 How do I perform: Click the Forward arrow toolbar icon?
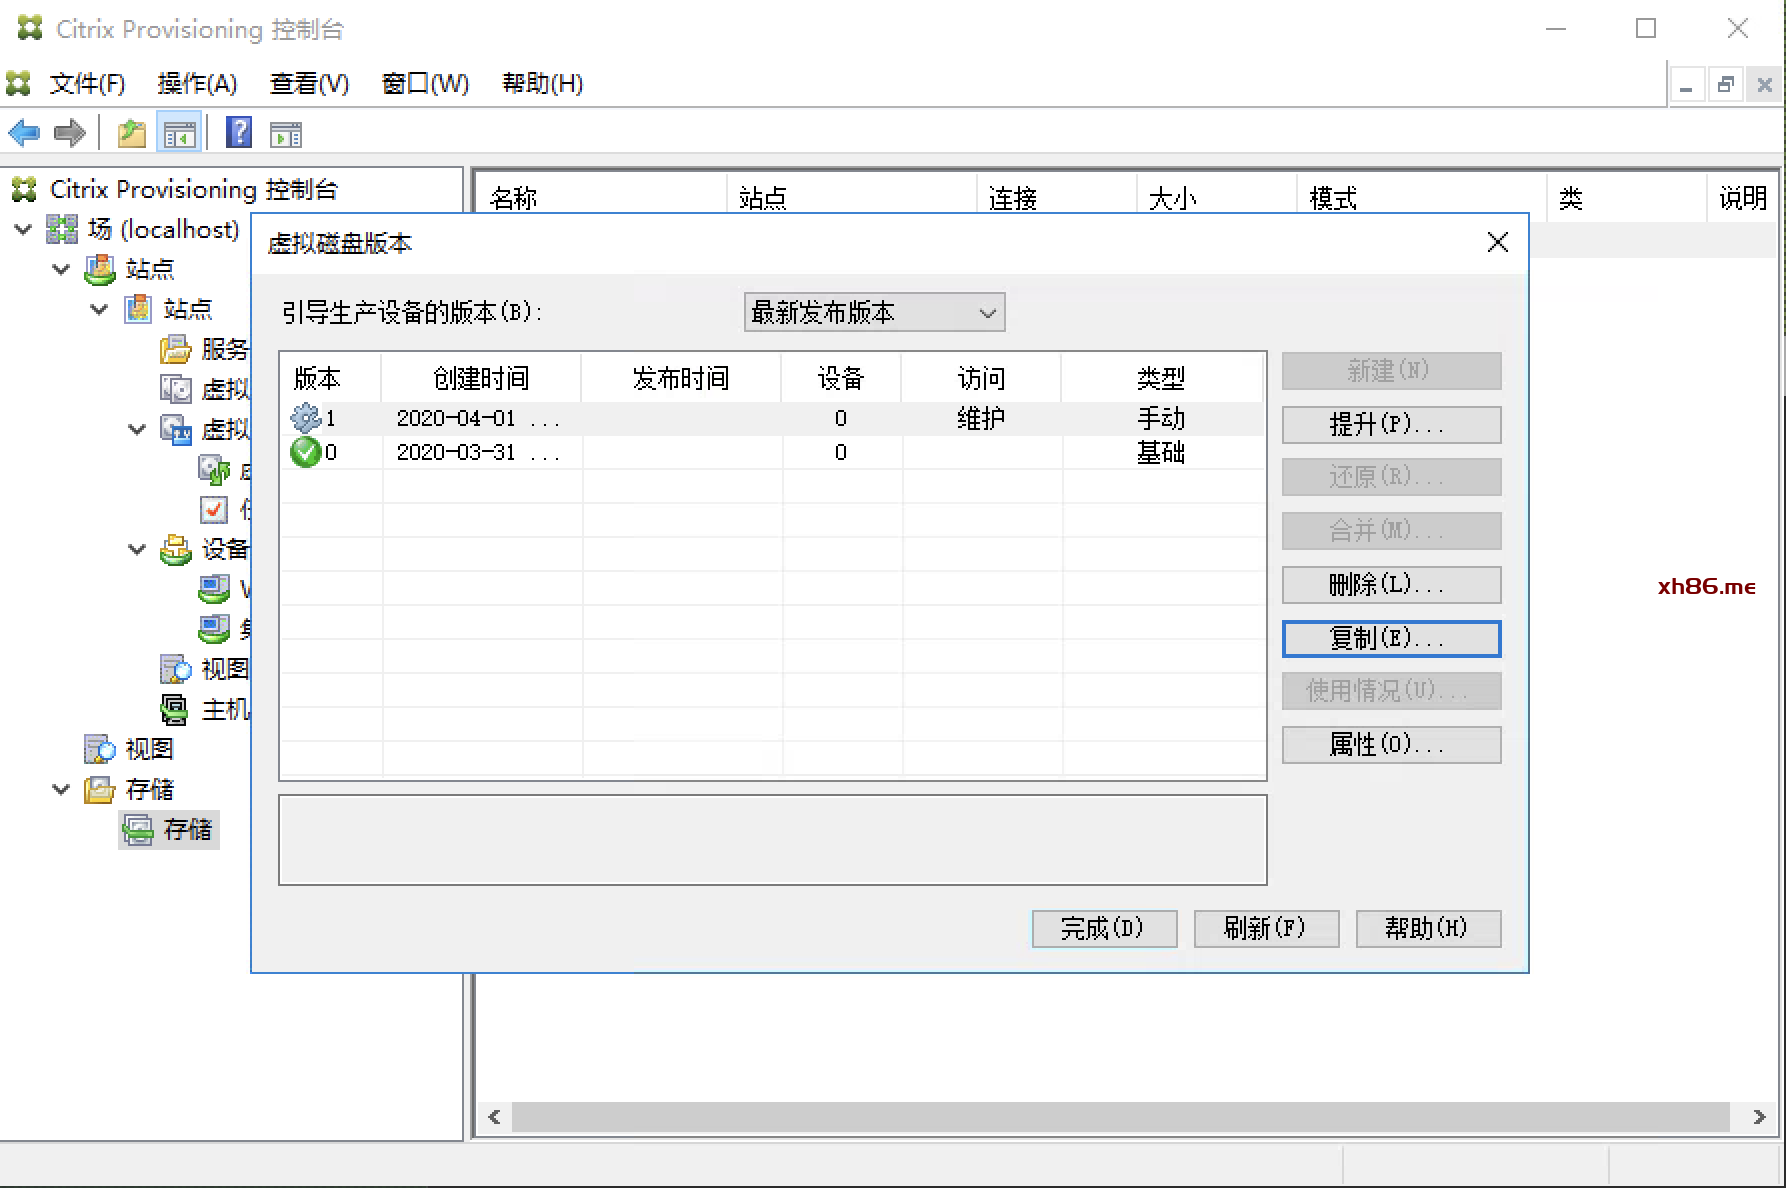tap(69, 133)
